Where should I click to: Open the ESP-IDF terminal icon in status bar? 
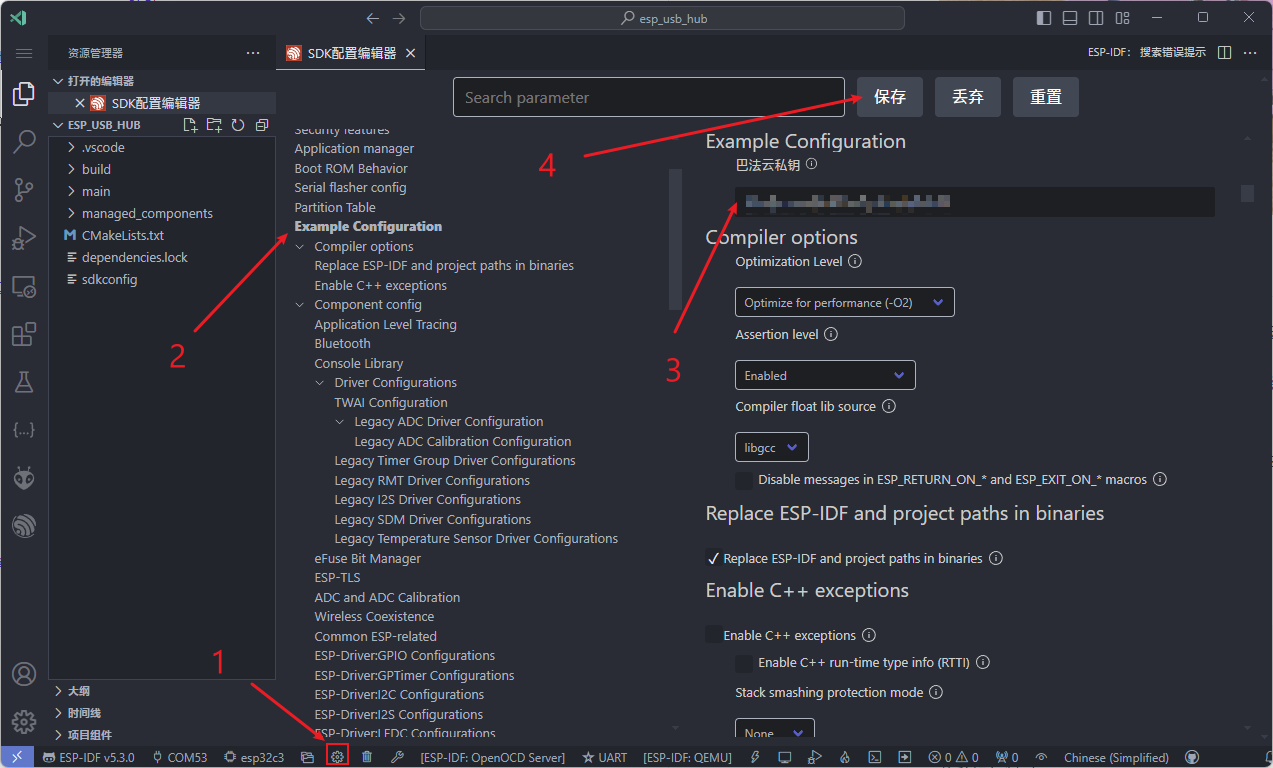[874, 757]
